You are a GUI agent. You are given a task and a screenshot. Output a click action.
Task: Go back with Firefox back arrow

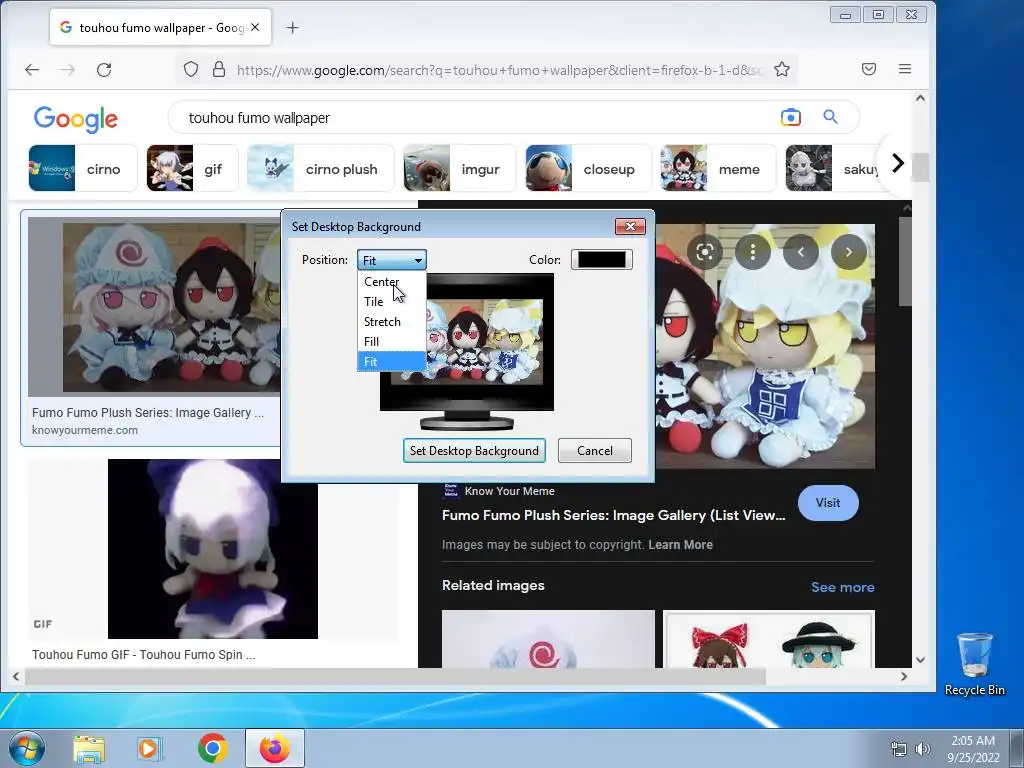click(32, 69)
